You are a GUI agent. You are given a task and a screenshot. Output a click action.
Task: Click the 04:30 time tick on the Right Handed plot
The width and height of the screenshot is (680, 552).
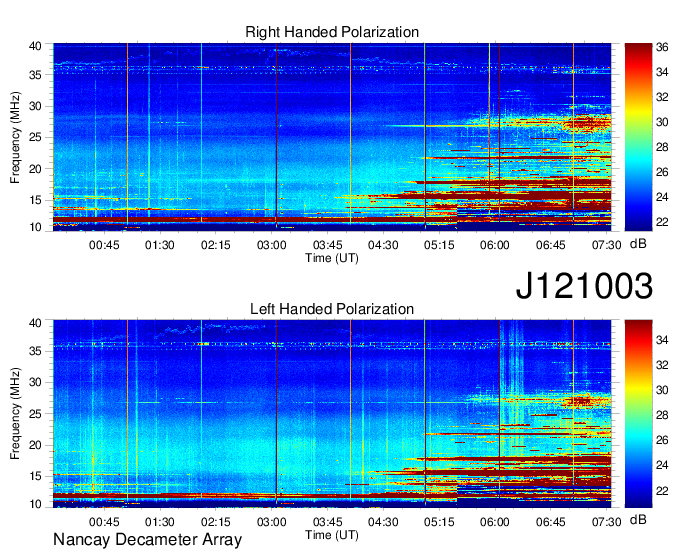383,245
